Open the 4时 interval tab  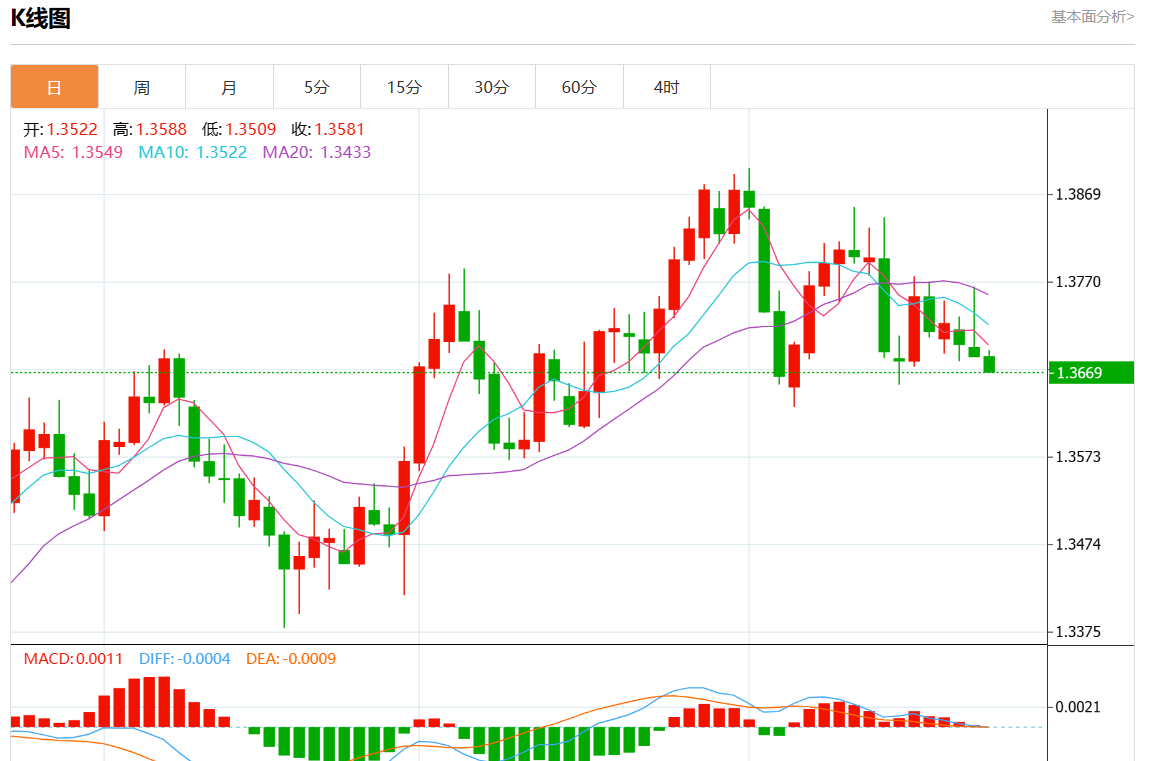(x=666, y=87)
